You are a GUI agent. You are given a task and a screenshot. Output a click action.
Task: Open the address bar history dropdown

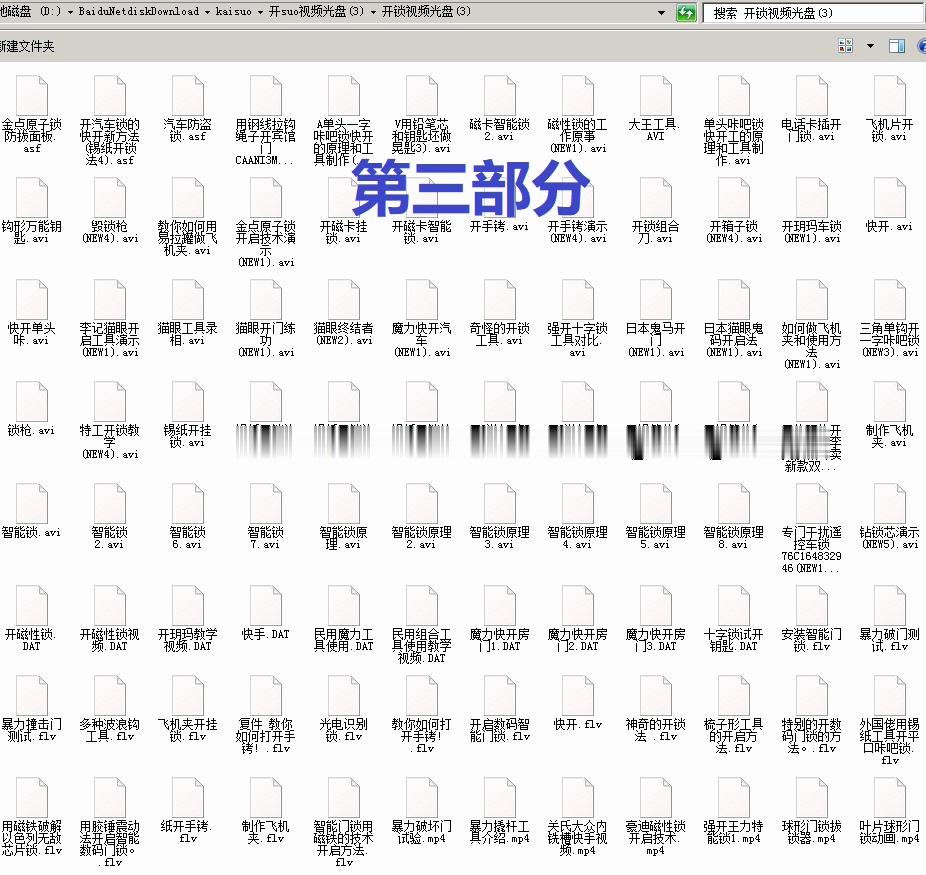(661, 12)
